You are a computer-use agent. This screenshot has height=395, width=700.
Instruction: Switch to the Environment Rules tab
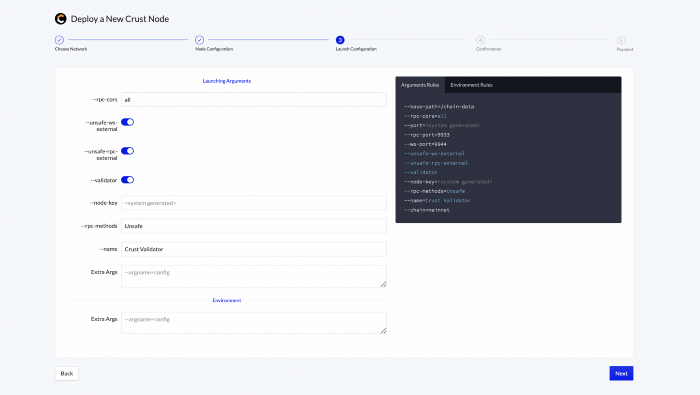click(471, 85)
